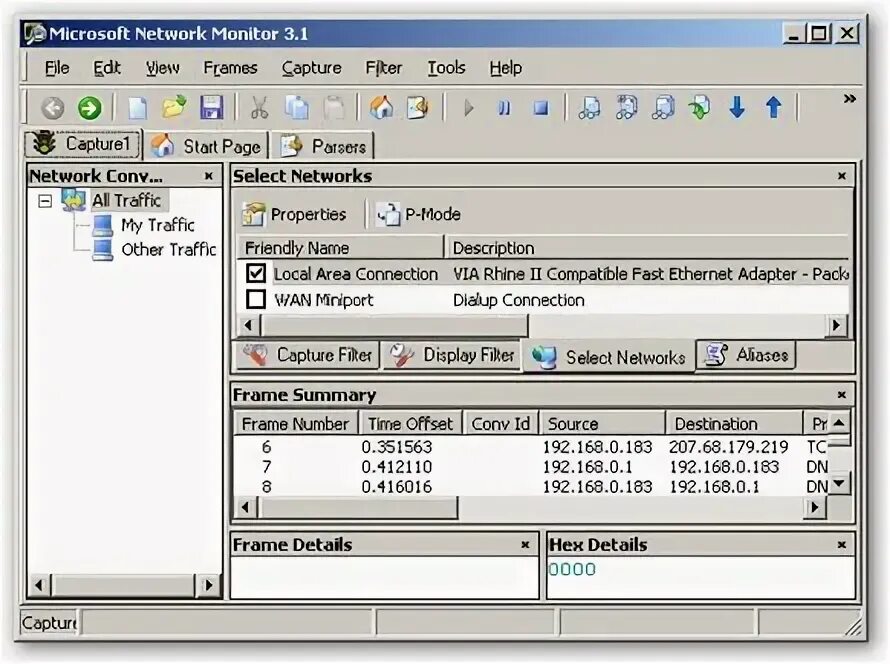This screenshot has width=890, height=664.
Task: Open a capture file with folder icon
Action: click(x=174, y=107)
